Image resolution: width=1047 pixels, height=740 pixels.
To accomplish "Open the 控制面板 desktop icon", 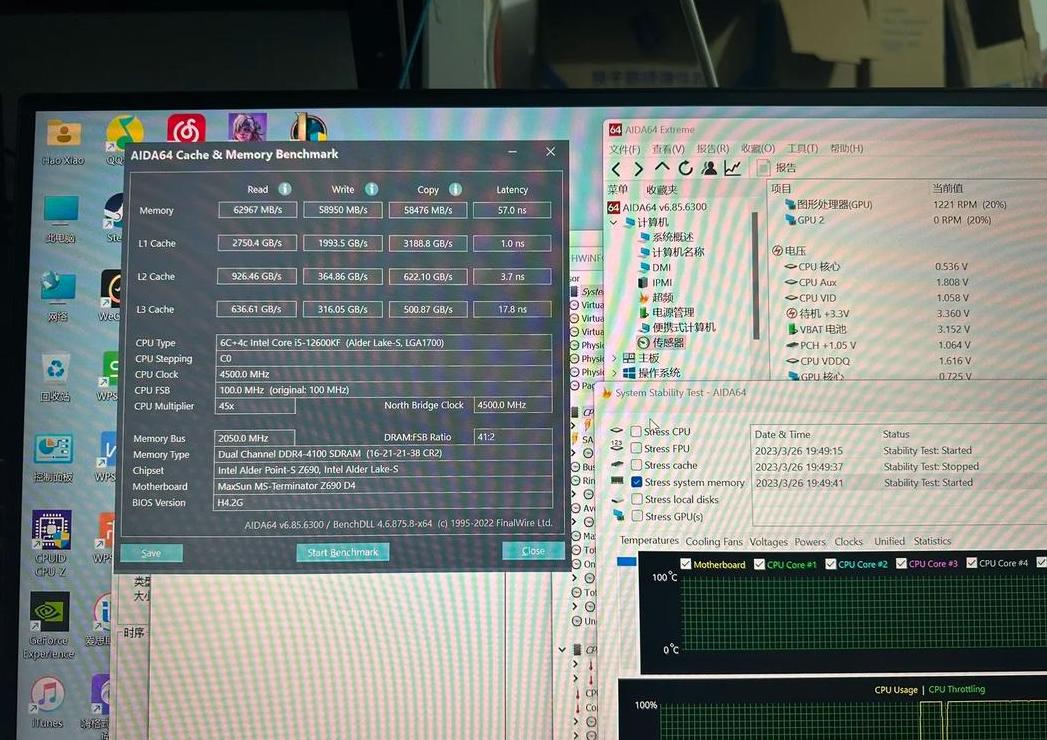I will coord(53,458).
